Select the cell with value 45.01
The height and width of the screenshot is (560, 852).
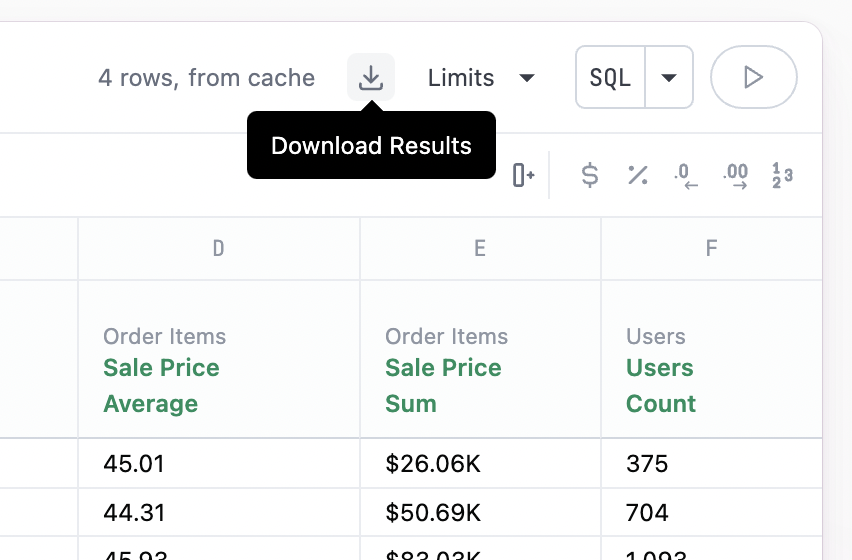(x=219, y=464)
